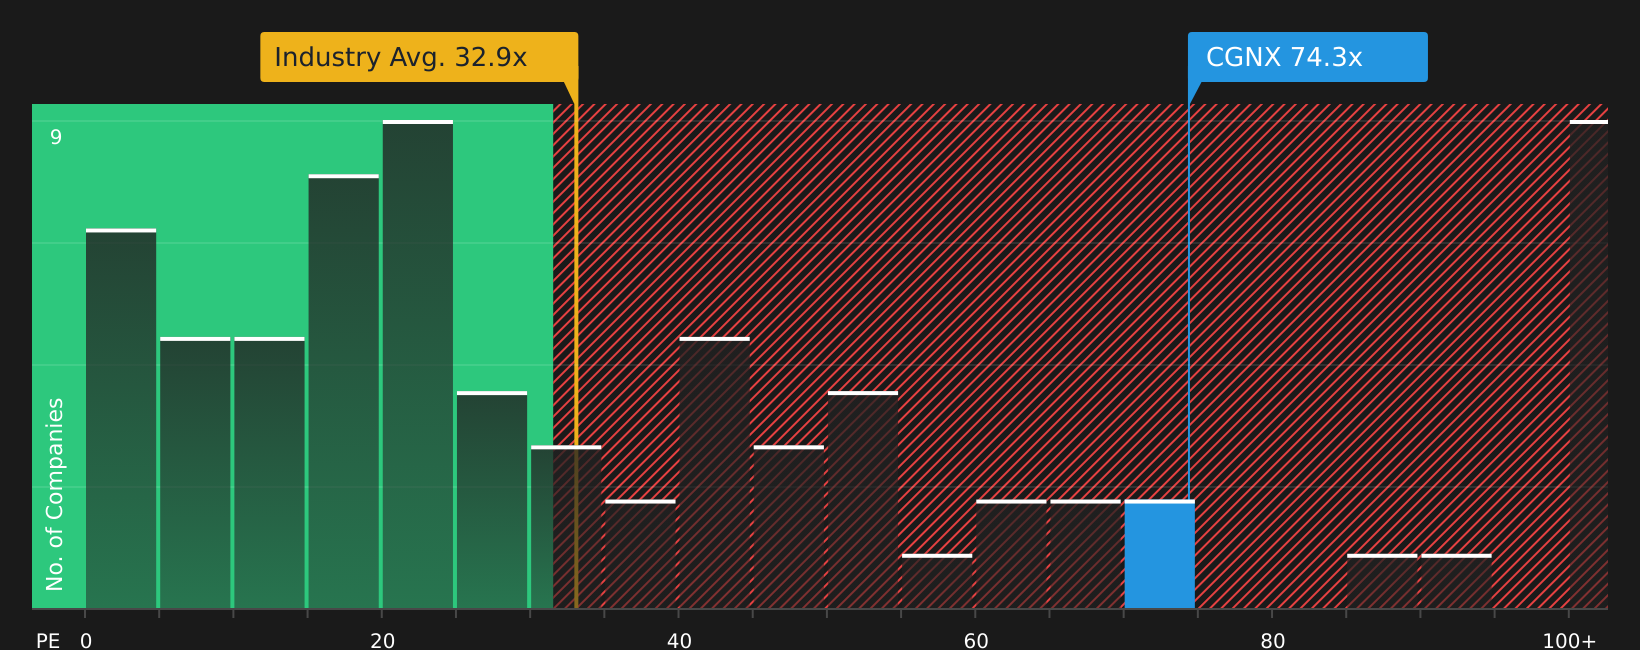Click the tallest green bar at PE 20-25

pos(418,364)
